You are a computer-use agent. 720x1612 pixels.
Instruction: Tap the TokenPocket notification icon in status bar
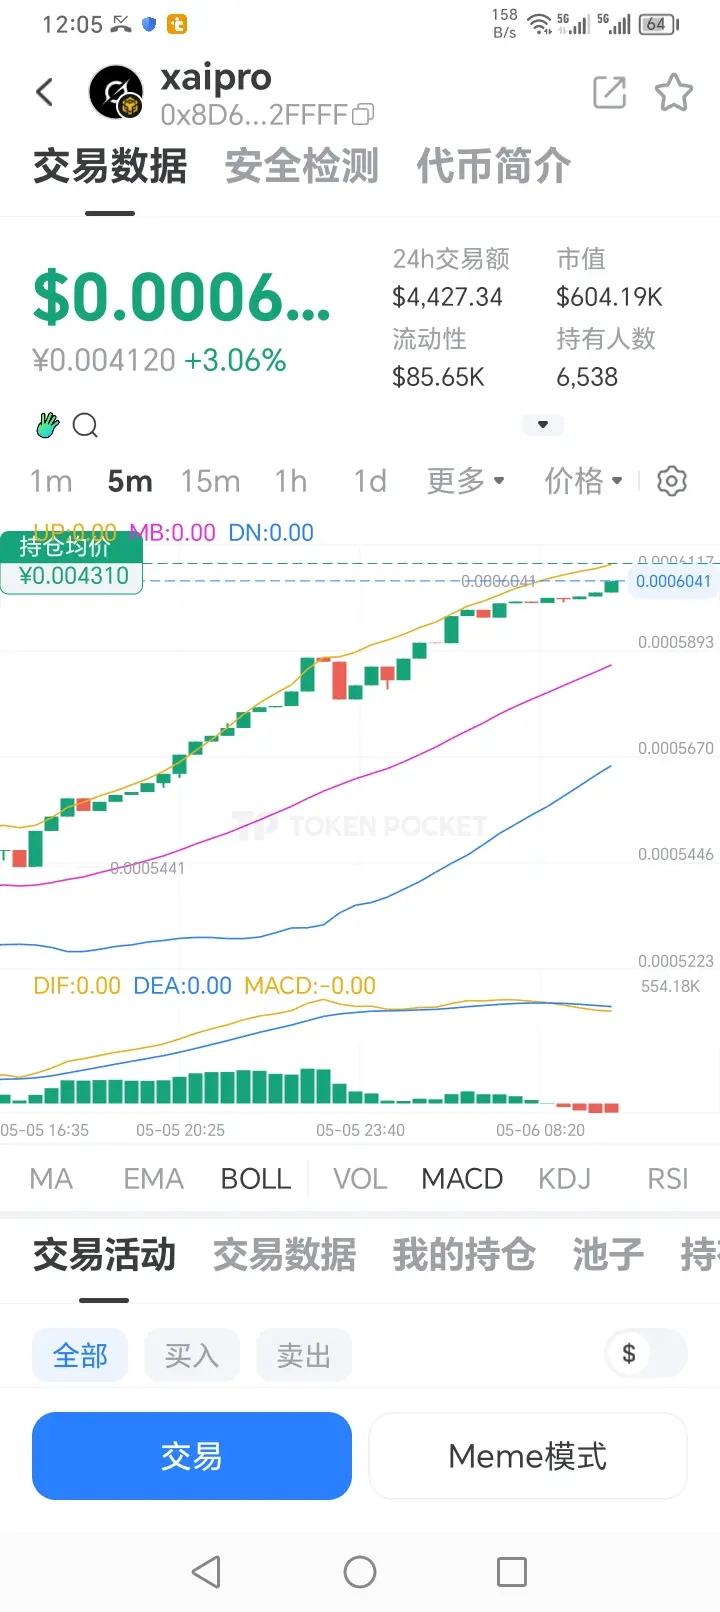(x=177, y=24)
